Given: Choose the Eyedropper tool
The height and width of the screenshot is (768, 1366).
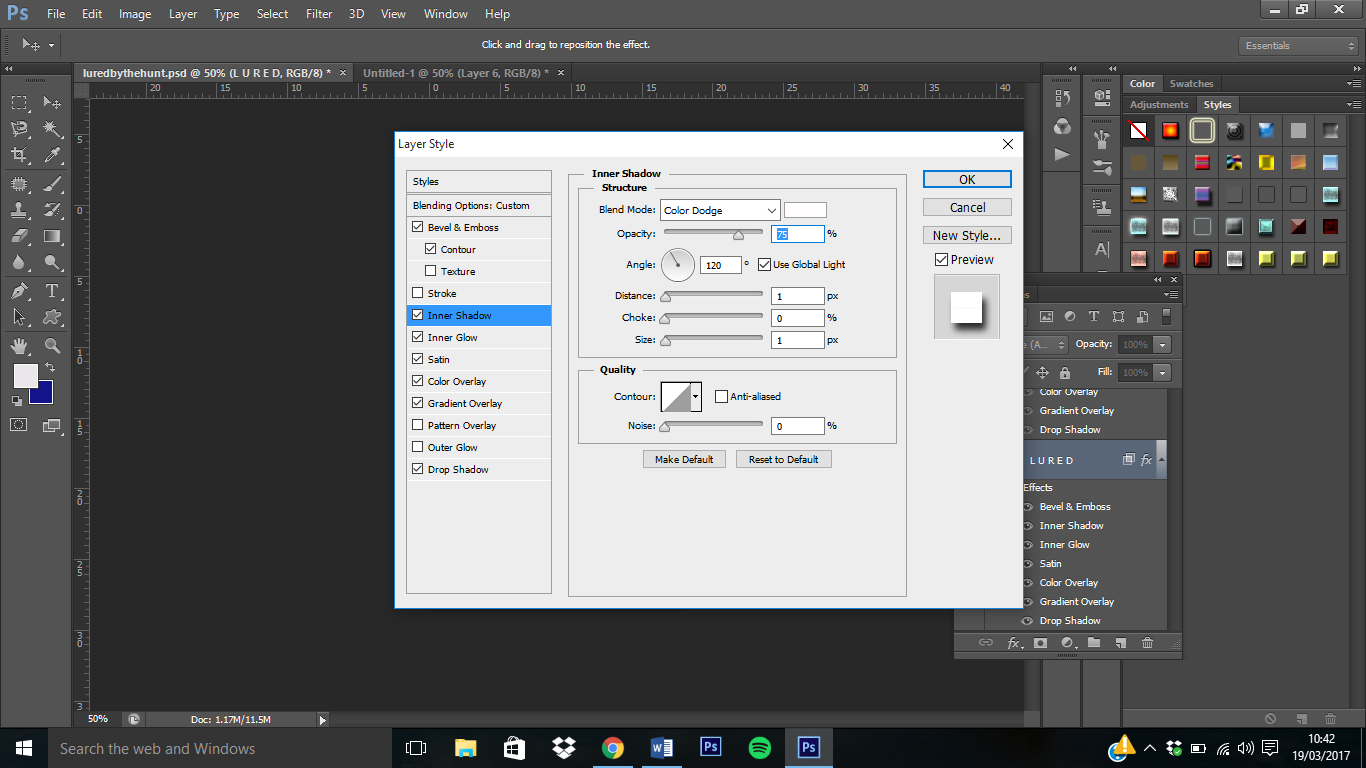Looking at the screenshot, I should click(52, 155).
